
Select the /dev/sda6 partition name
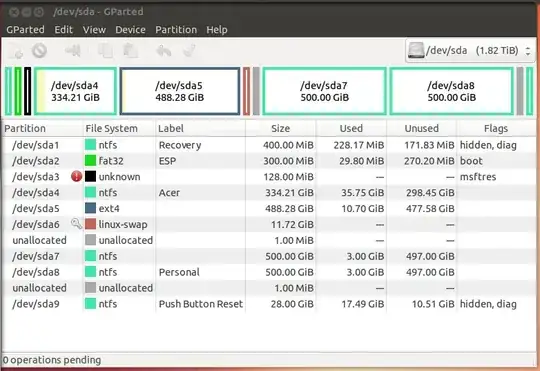point(36,224)
